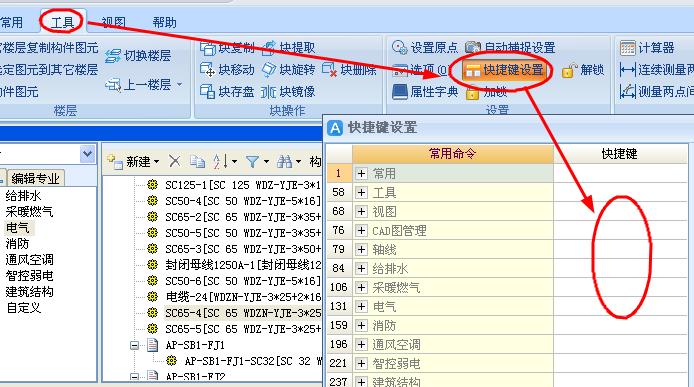Image resolution: width=694 pixels, height=387 pixels.
Task: Select the 连续测量 tool
Action: click(x=657, y=70)
